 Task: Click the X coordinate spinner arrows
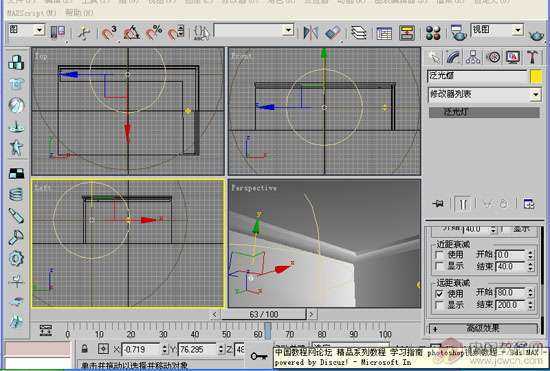click(165, 349)
